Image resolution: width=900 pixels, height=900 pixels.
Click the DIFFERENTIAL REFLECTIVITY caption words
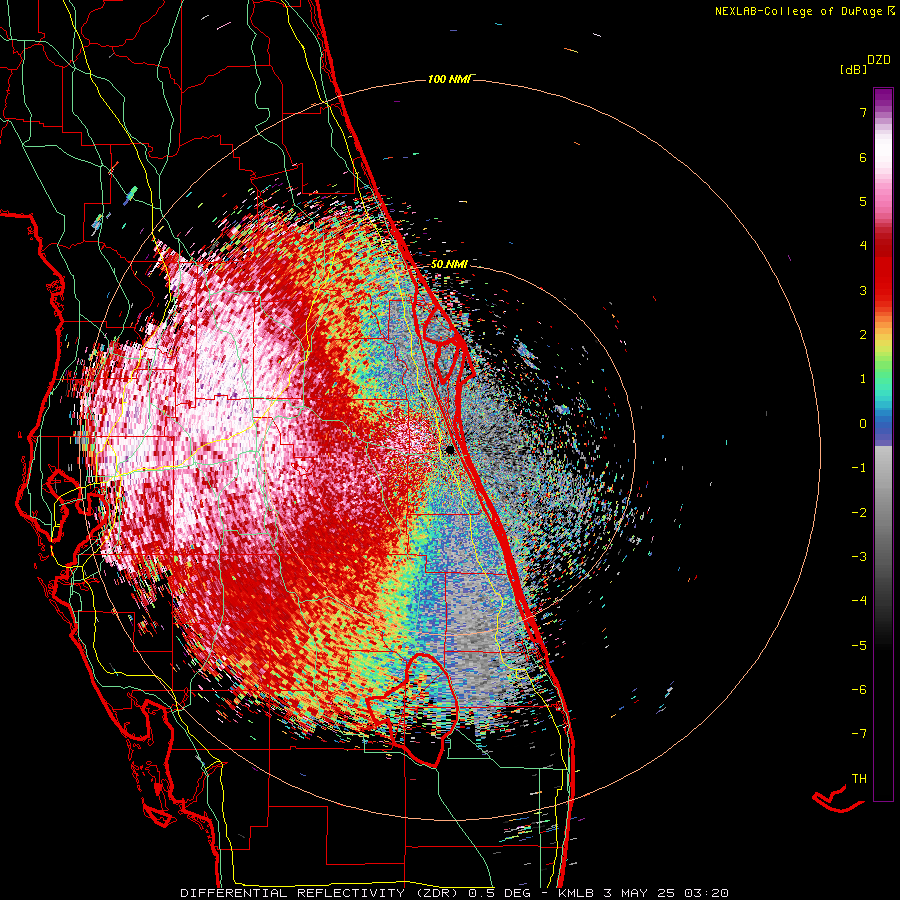tap(292, 893)
